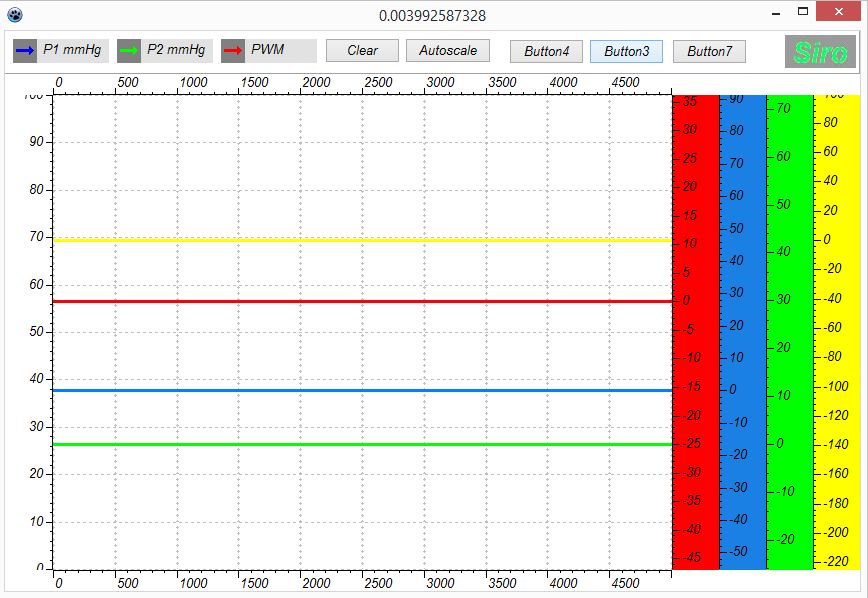Click the green arrow icon beside P2 mmHg
The width and height of the screenshot is (868, 598).
129,50
